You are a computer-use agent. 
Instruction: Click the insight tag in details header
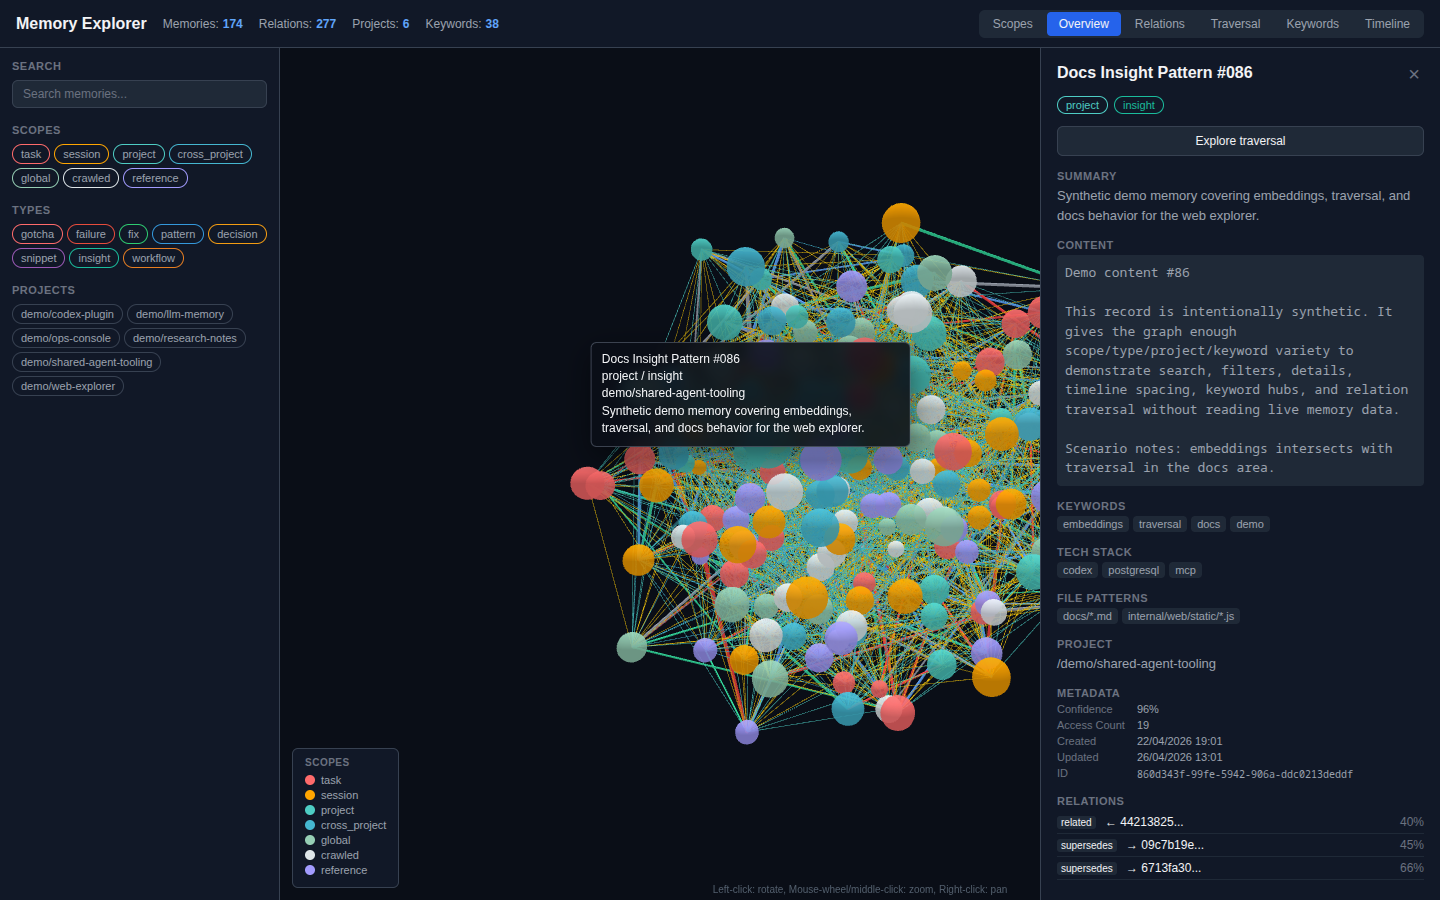point(1138,105)
